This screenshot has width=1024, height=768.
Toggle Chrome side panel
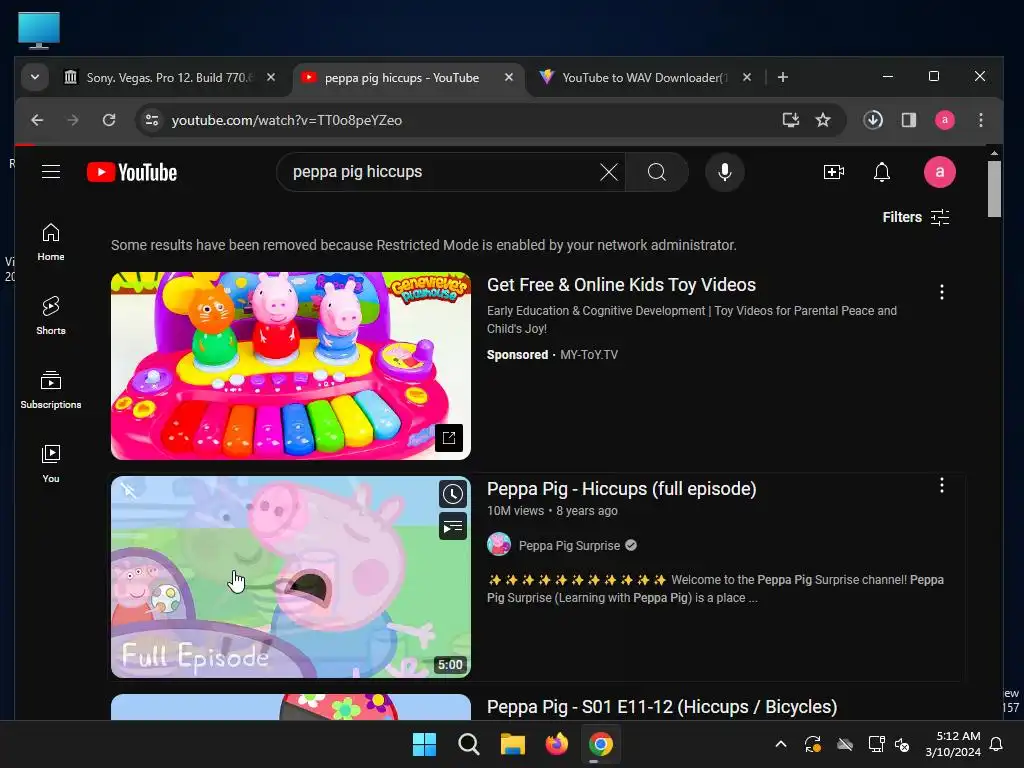tap(909, 120)
